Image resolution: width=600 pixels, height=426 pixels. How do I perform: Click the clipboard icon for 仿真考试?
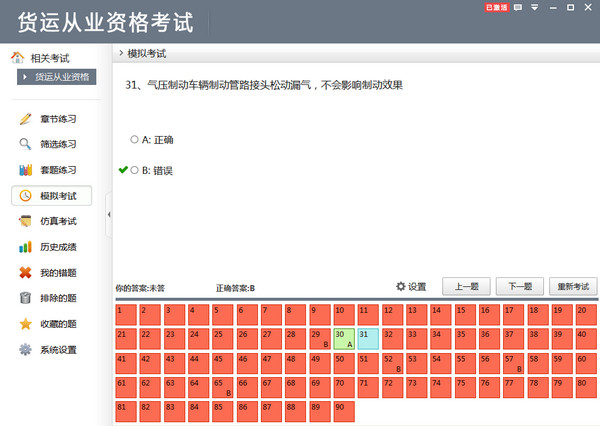tap(26, 221)
